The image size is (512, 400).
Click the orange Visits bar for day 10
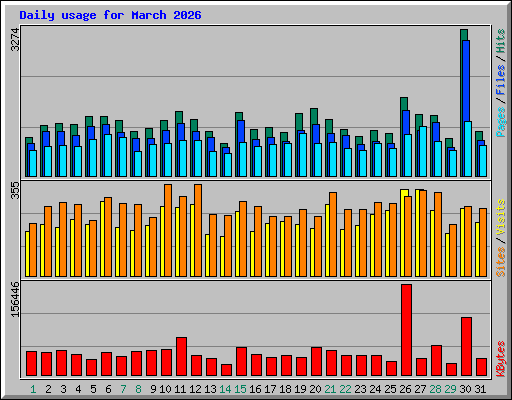coord(168,230)
